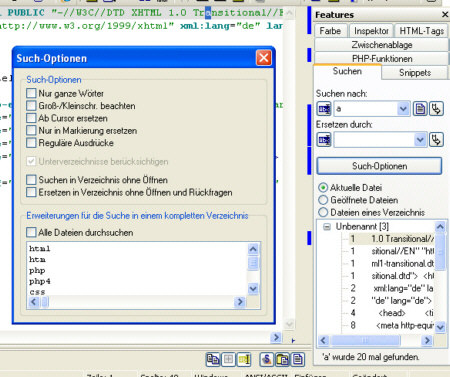Open the 'Suchen nach' combo box dropdown arrow
Viewport: 450px width, 377px height.
403,109
